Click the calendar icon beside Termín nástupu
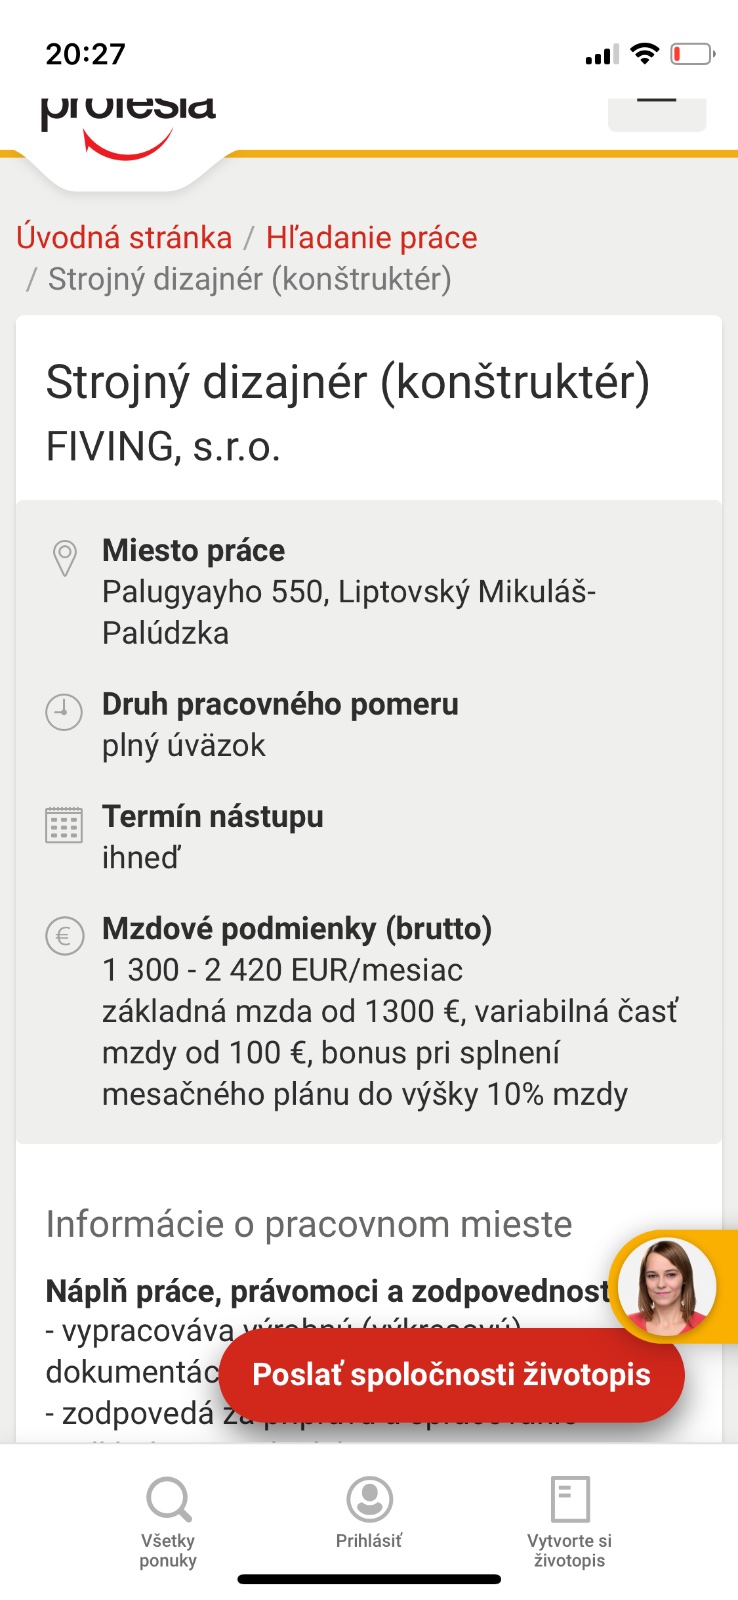 pyautogui.click(x=64, y=825)
